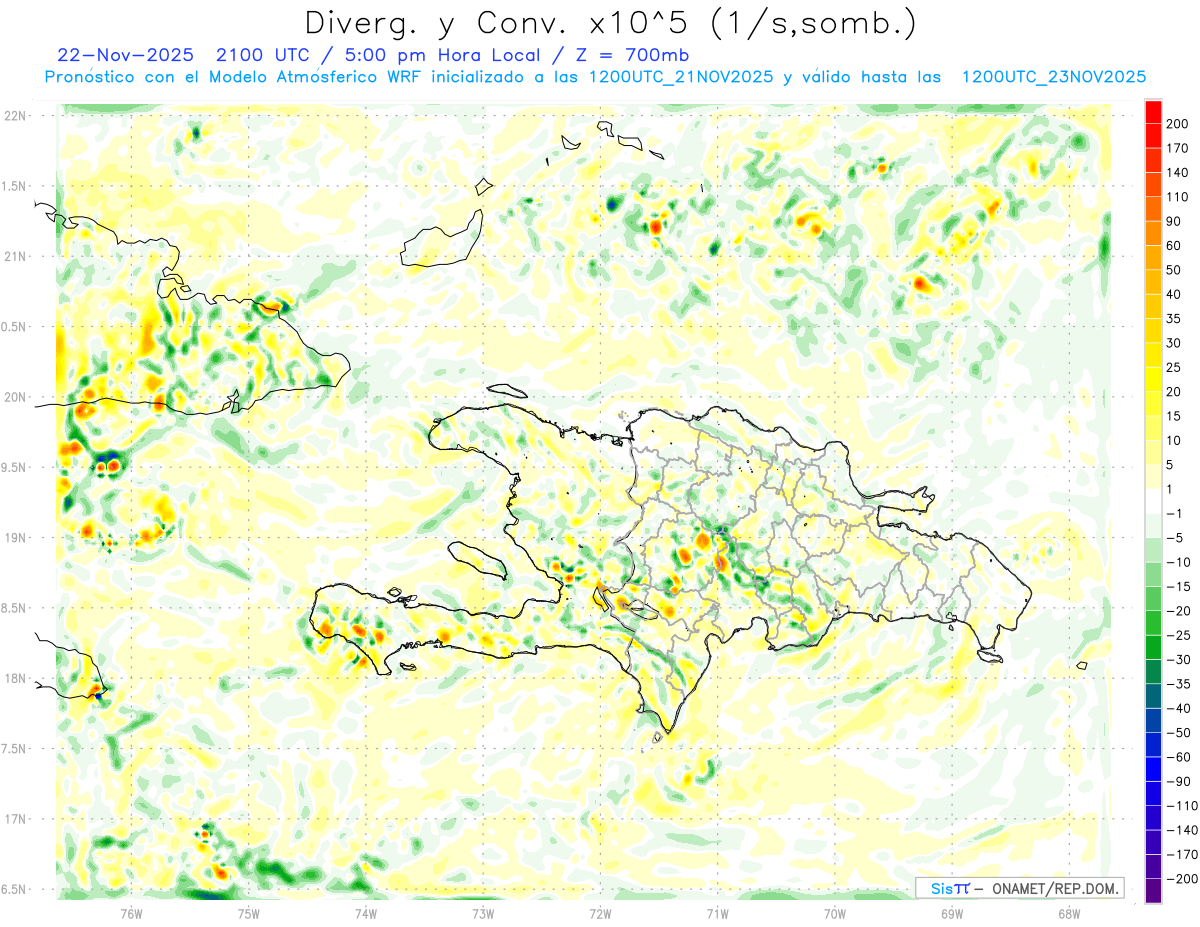Click colorbar value '90' (positive)

[x=1173, y=221]
